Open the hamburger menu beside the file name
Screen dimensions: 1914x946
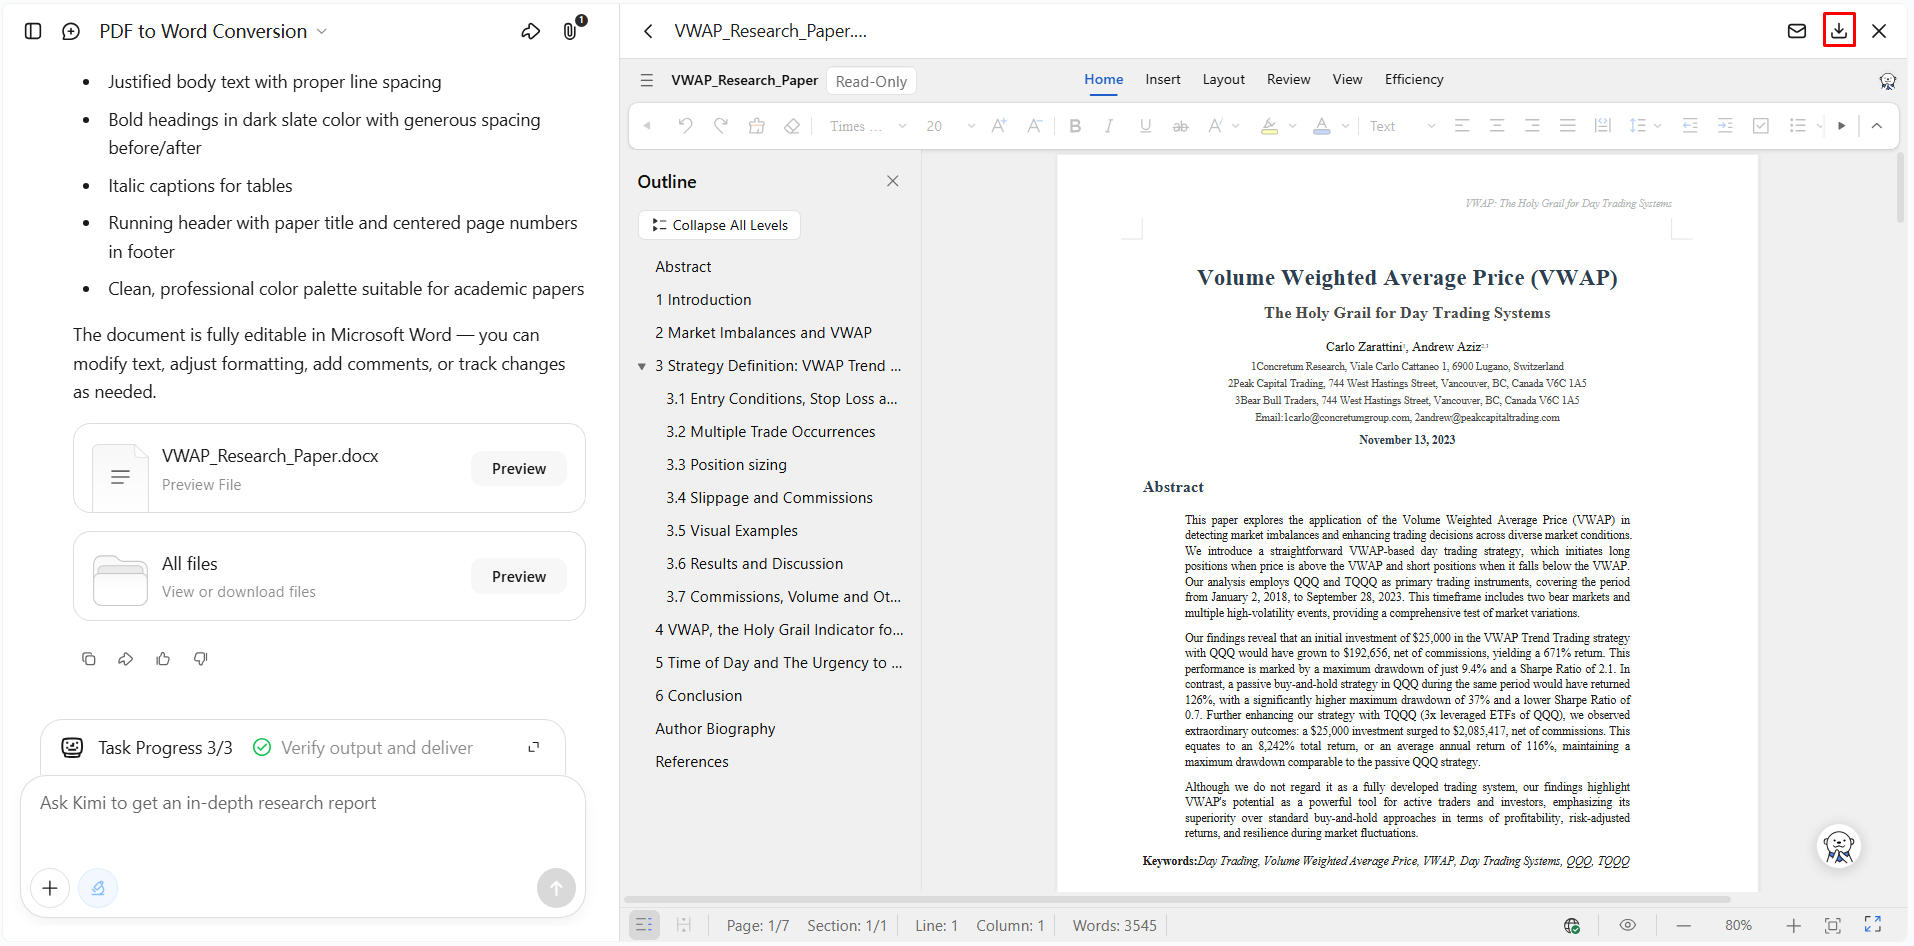[647, 80]
